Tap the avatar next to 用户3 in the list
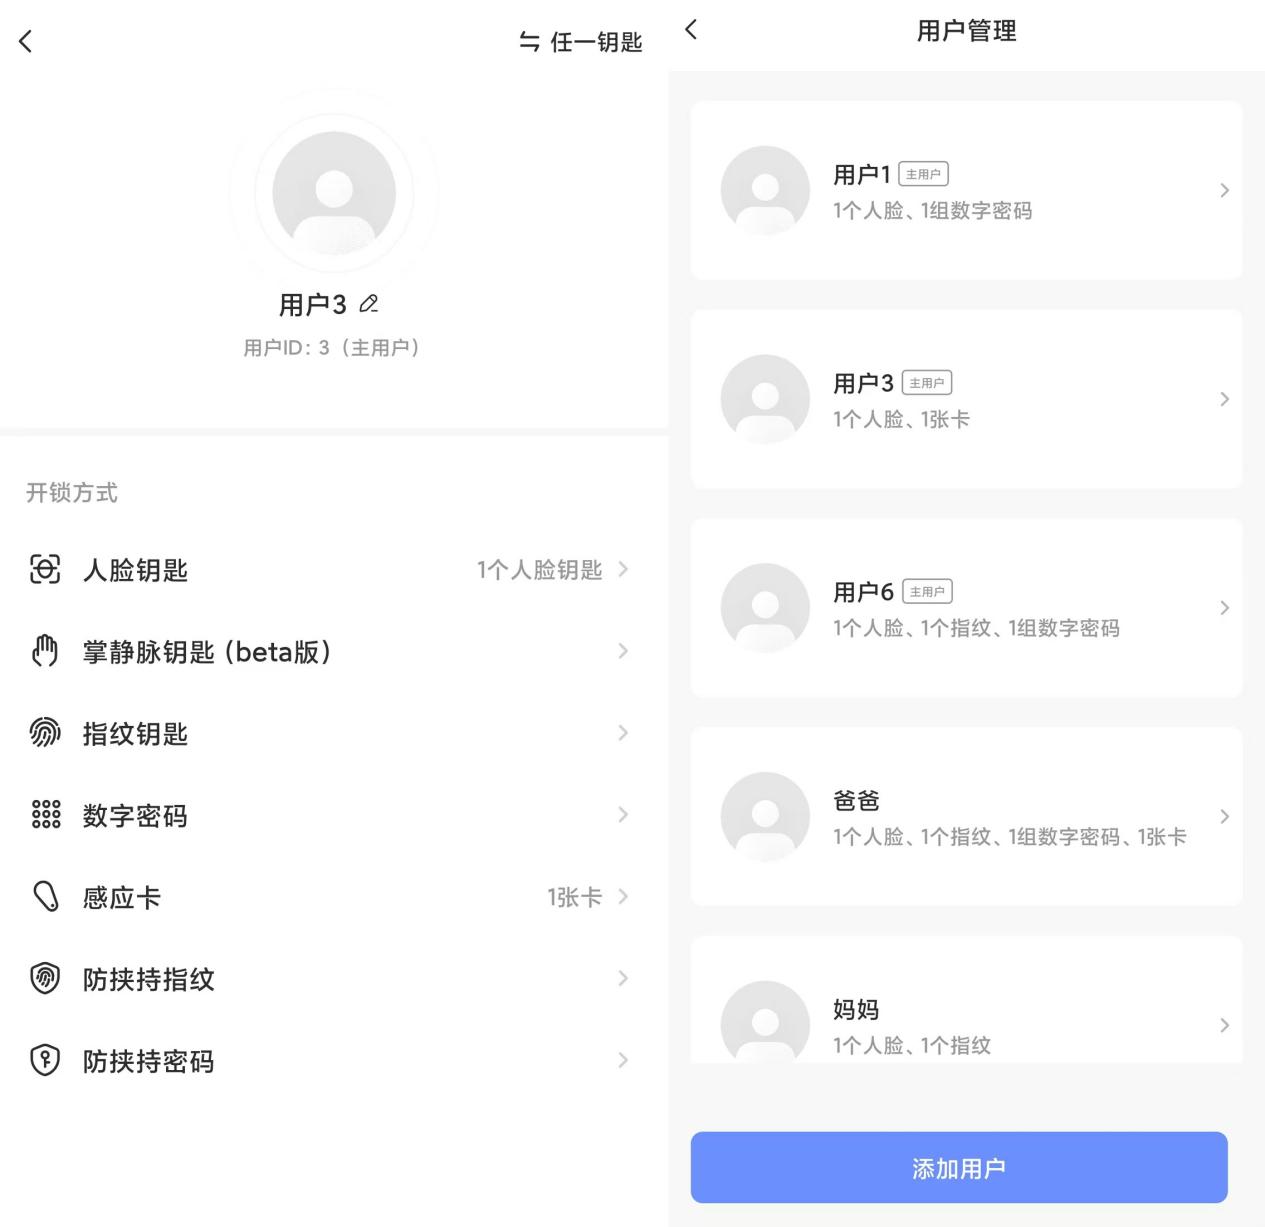 pos(765,399)
